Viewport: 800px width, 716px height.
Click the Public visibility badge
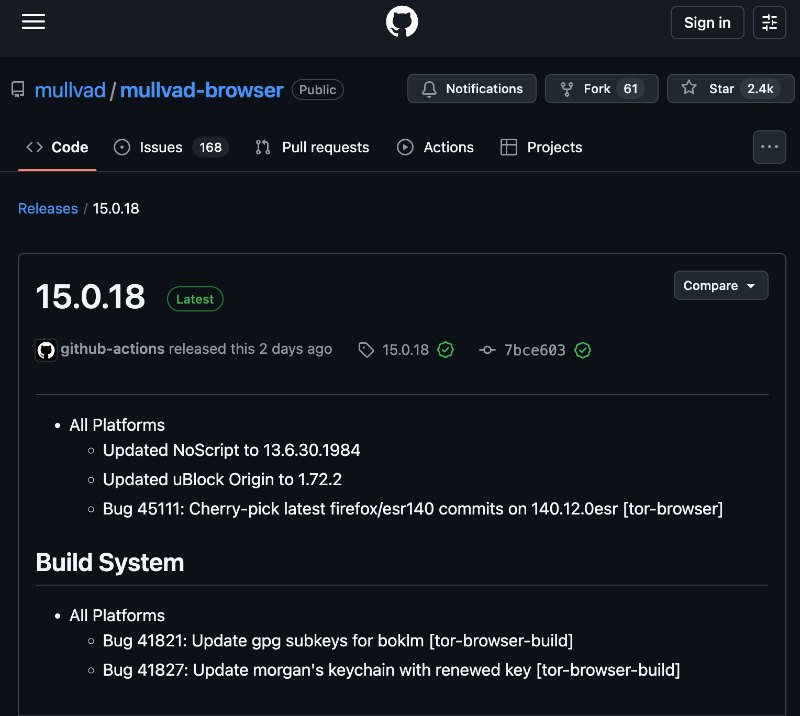pyautogui.click(x=317, y=90)
